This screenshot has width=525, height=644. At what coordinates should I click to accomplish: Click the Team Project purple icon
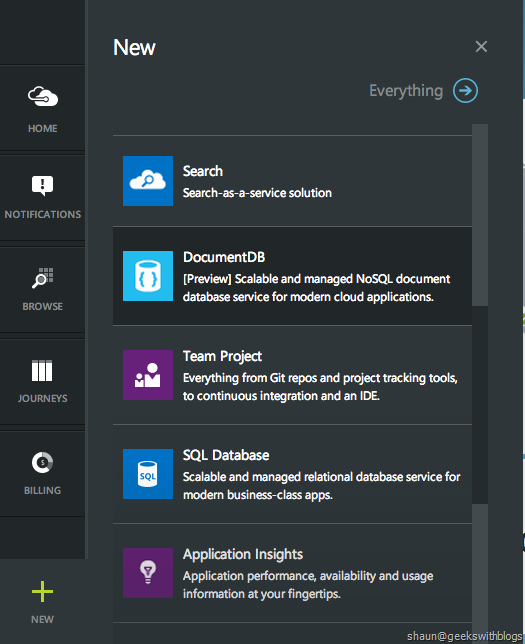(148, 375)
